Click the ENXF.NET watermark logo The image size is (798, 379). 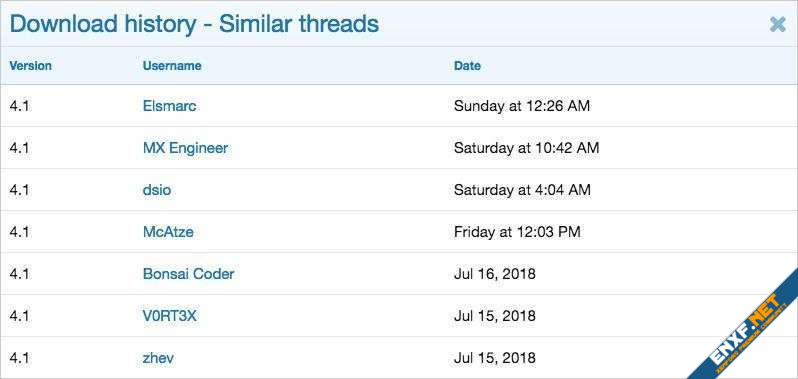click(x=750, y=331)
